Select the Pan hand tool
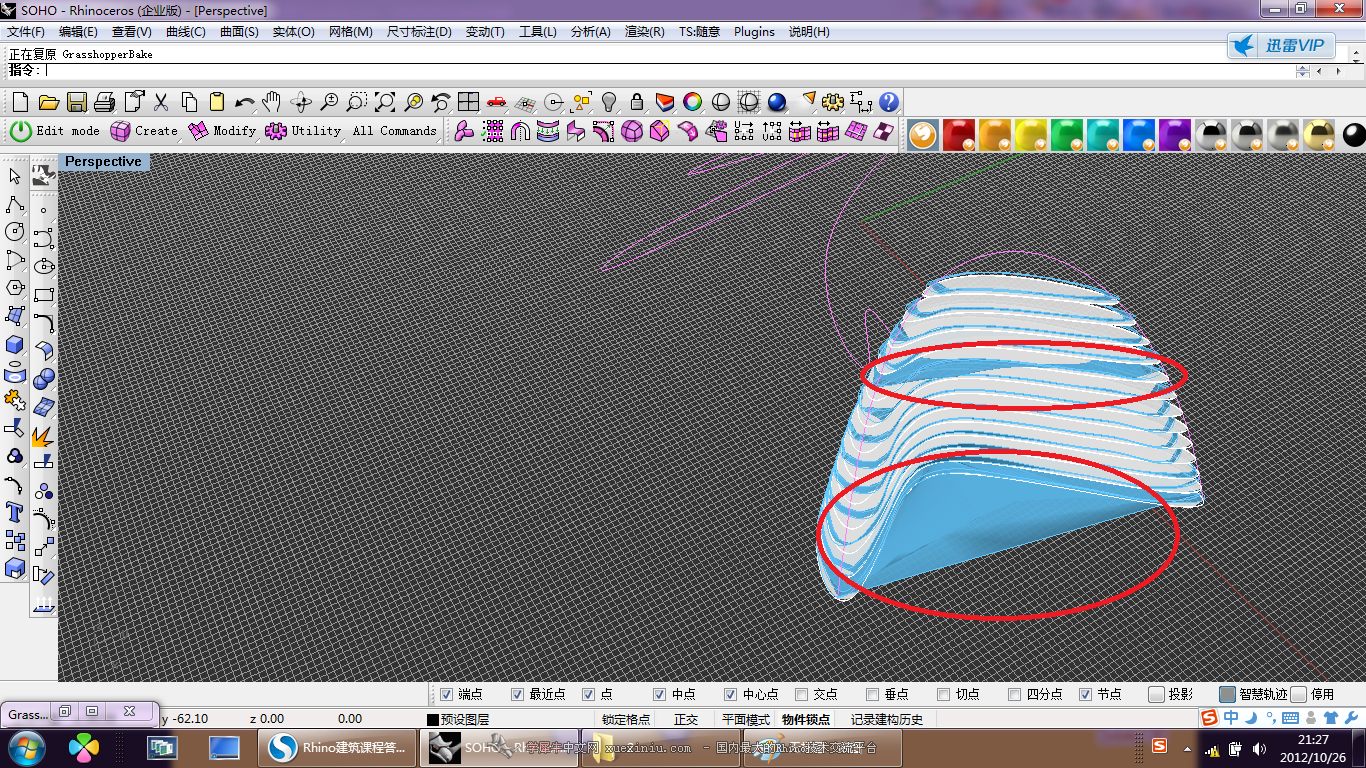The width and height of the screenshot is (1366, 768). [x=272, y=102]
